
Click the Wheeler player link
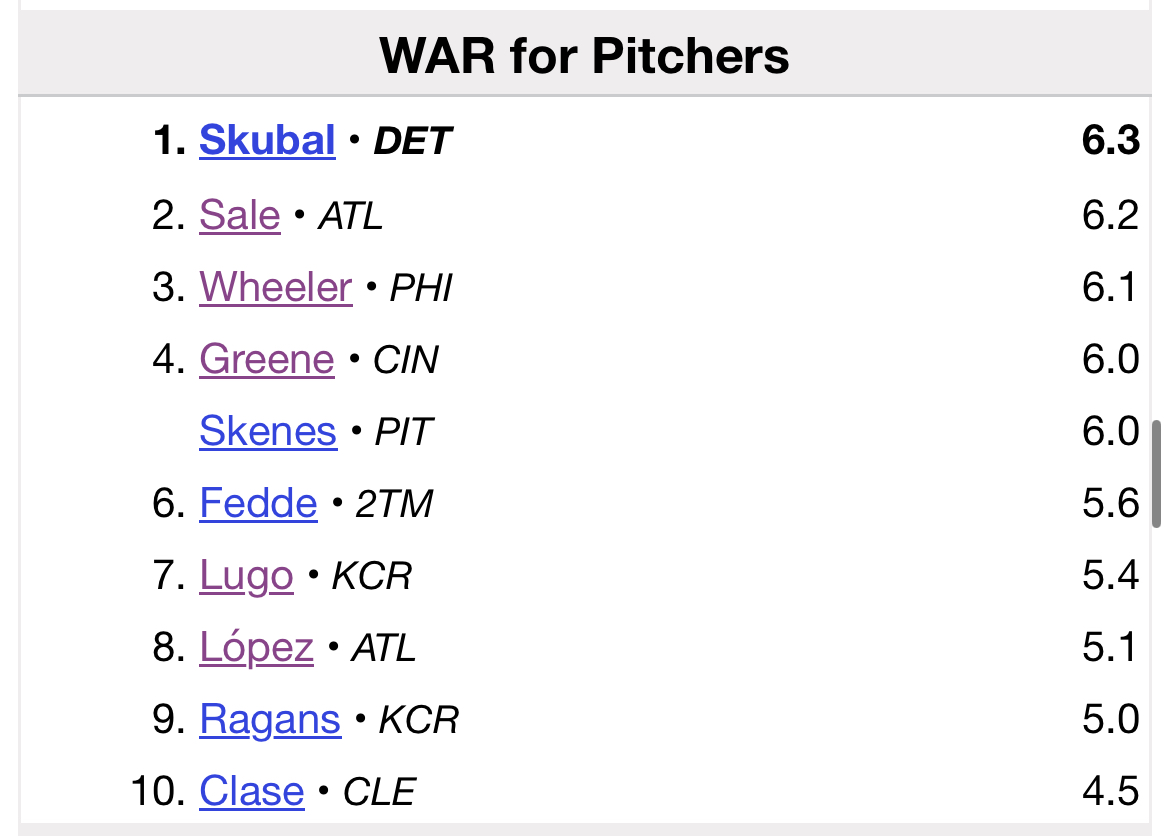click(275, 287)
